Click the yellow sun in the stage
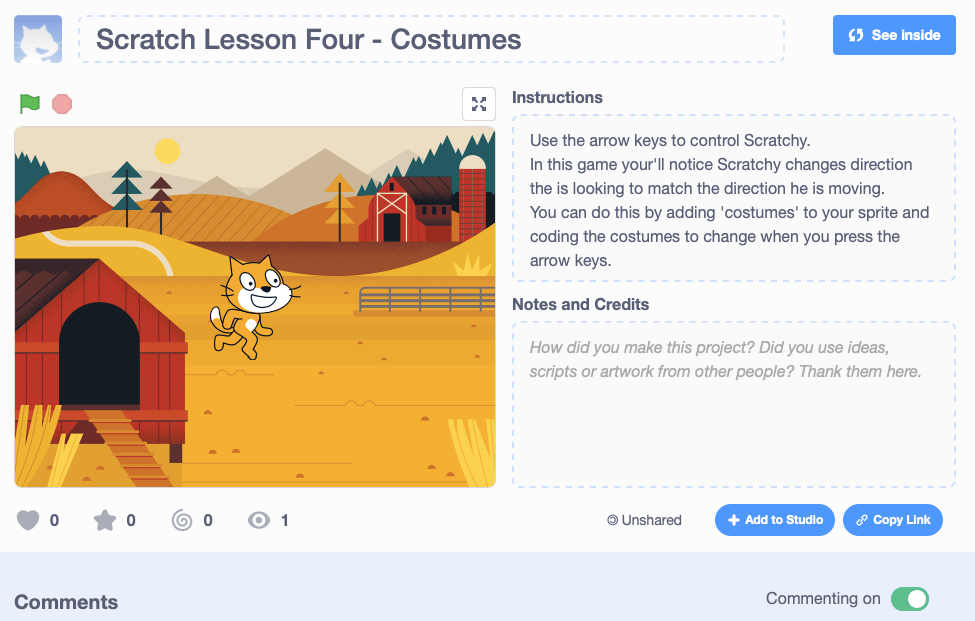The height and width of the screenshot is (621, 975). point(168,151)
